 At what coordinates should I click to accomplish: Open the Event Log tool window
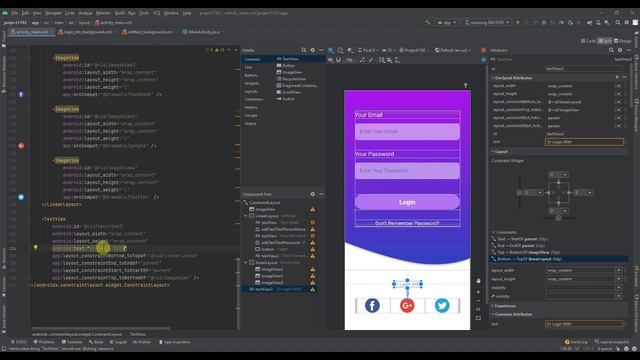click(576, 342)
